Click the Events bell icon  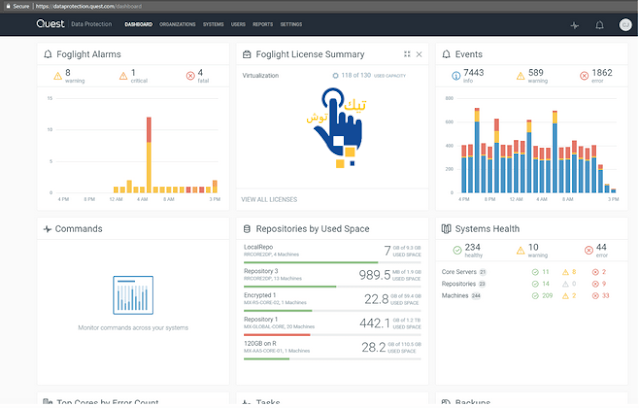446,54
